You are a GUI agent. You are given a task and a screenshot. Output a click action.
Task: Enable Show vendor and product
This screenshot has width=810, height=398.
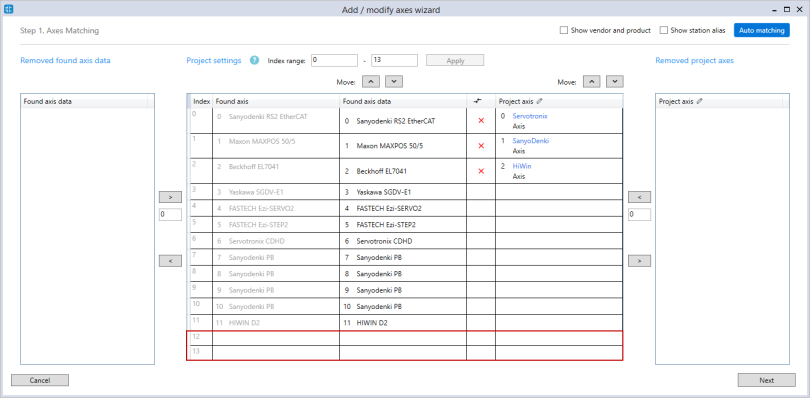pos(564,30)
